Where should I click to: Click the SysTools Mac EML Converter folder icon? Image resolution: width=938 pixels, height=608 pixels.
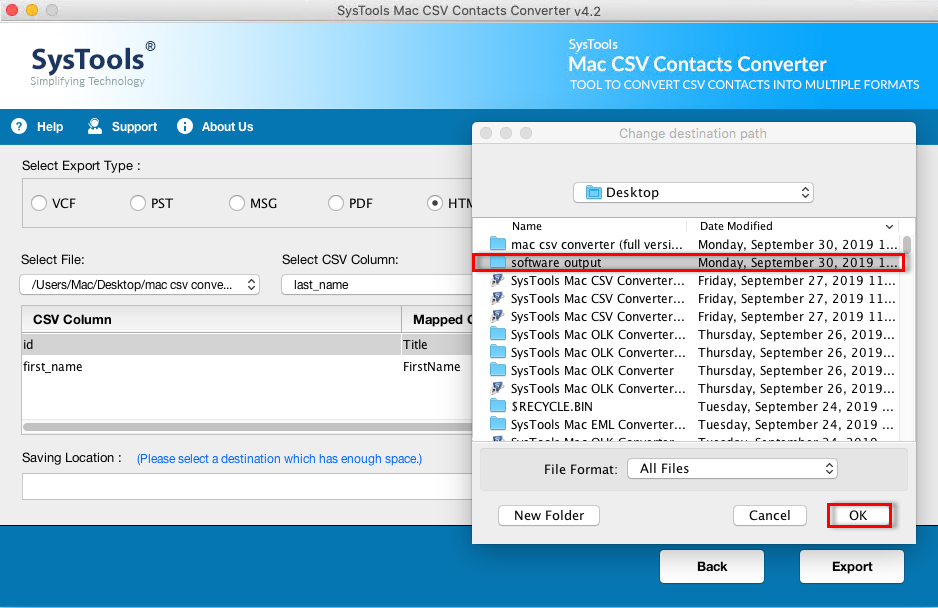(x=498, y=424)
